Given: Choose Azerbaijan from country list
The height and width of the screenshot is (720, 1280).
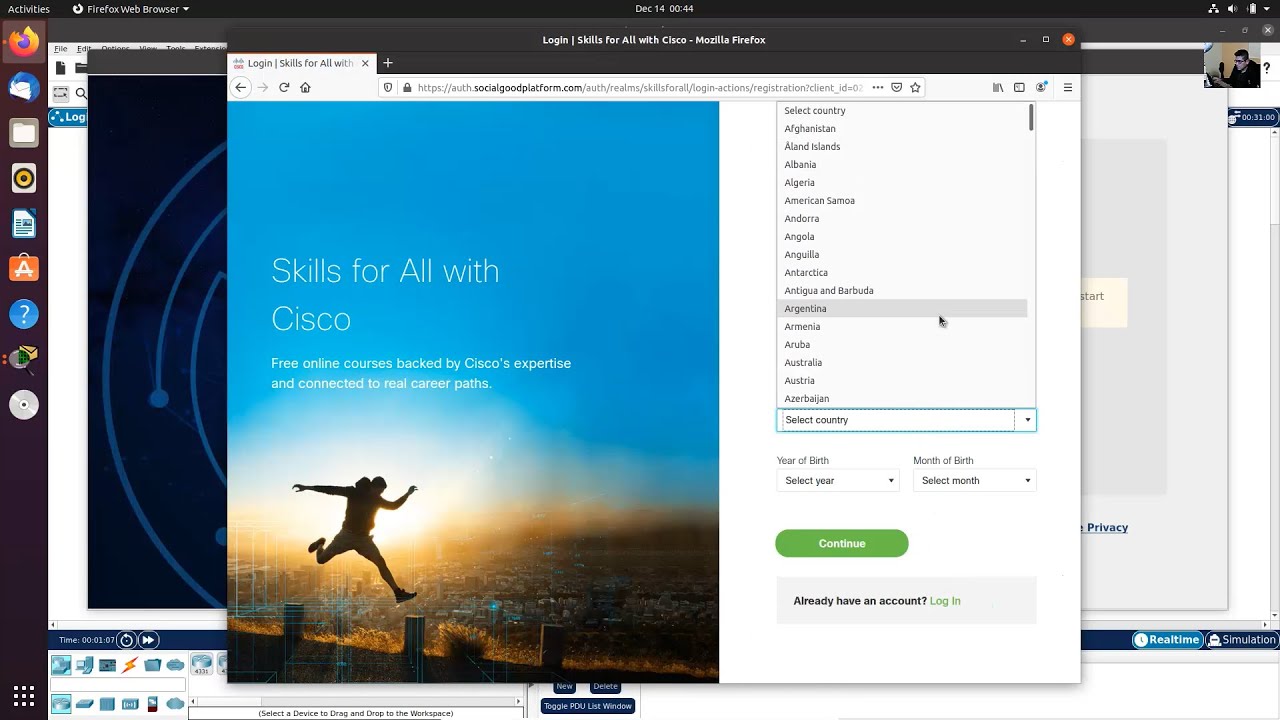Looking at the screenshot, I should (902, 399).
